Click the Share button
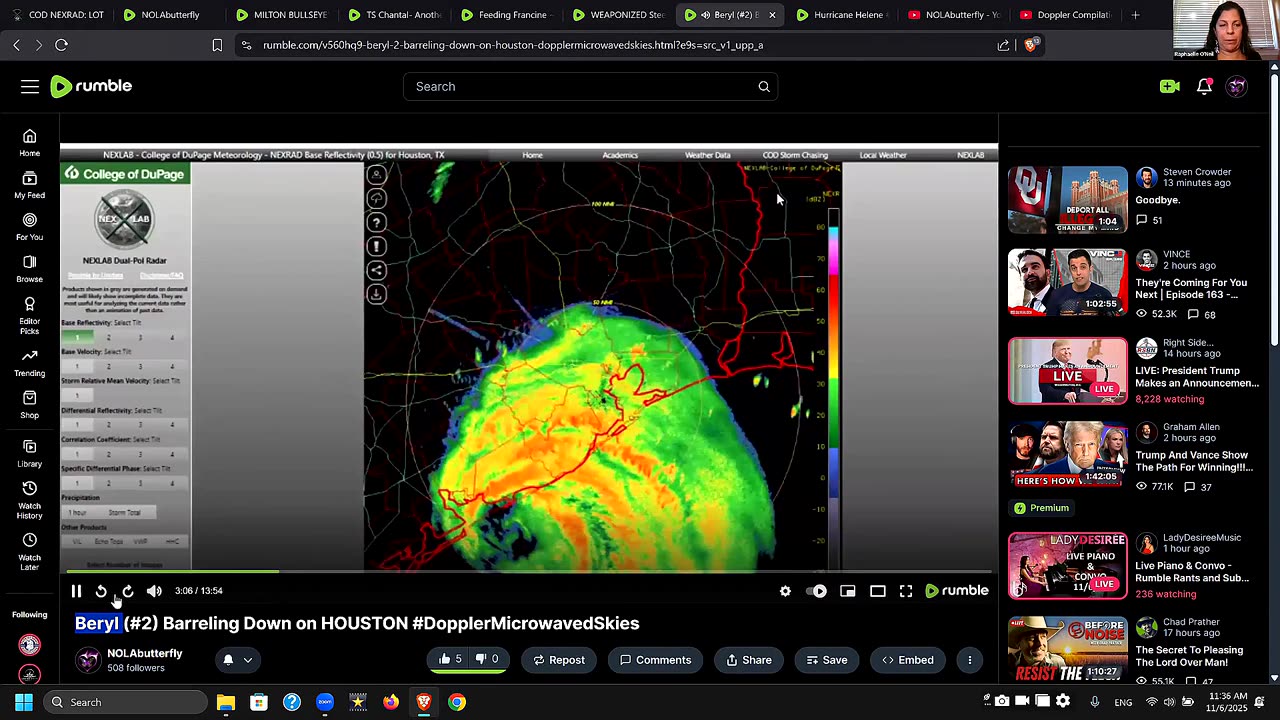 749,660
